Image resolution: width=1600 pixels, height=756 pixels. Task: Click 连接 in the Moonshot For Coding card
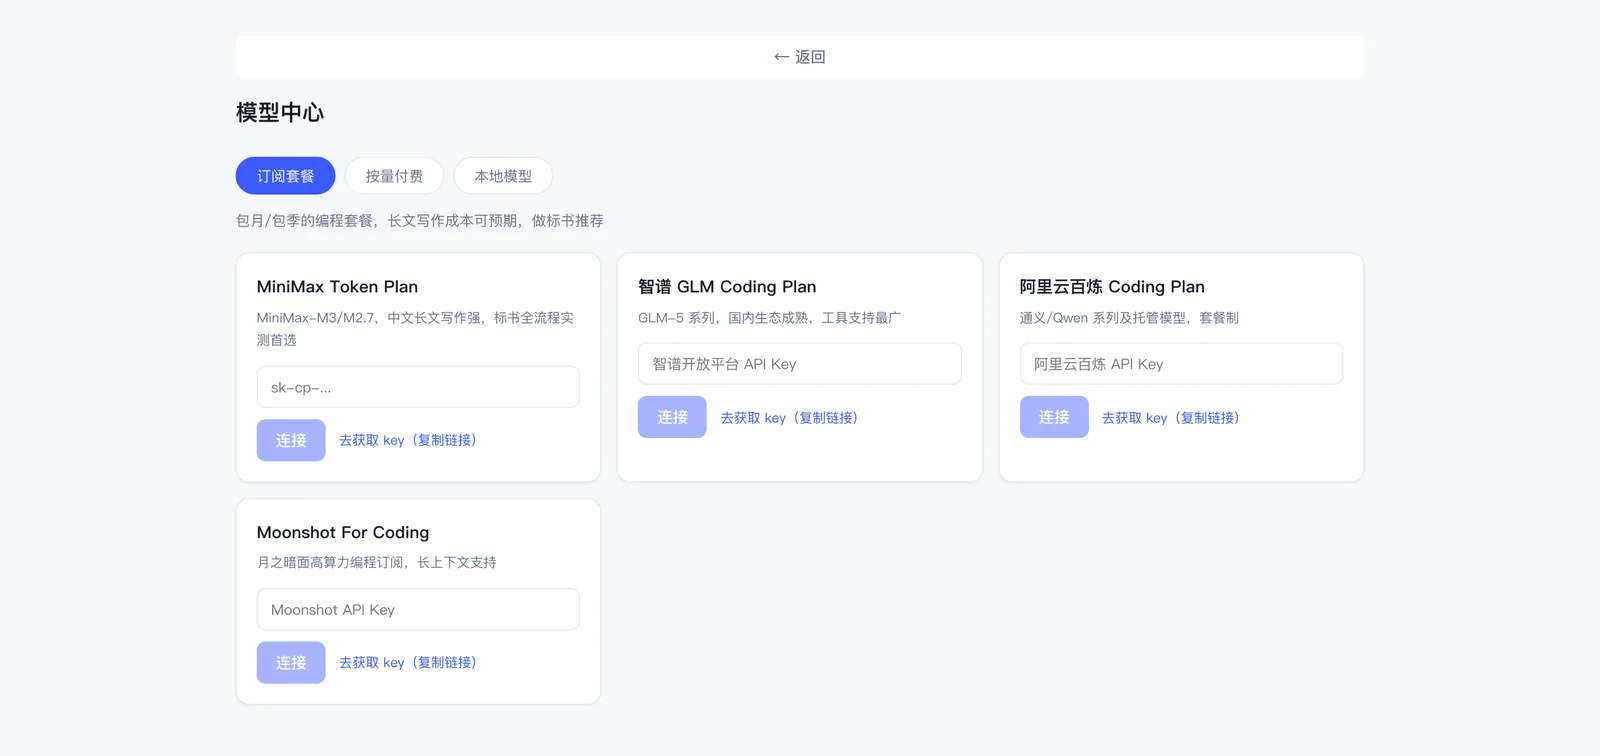291,663
